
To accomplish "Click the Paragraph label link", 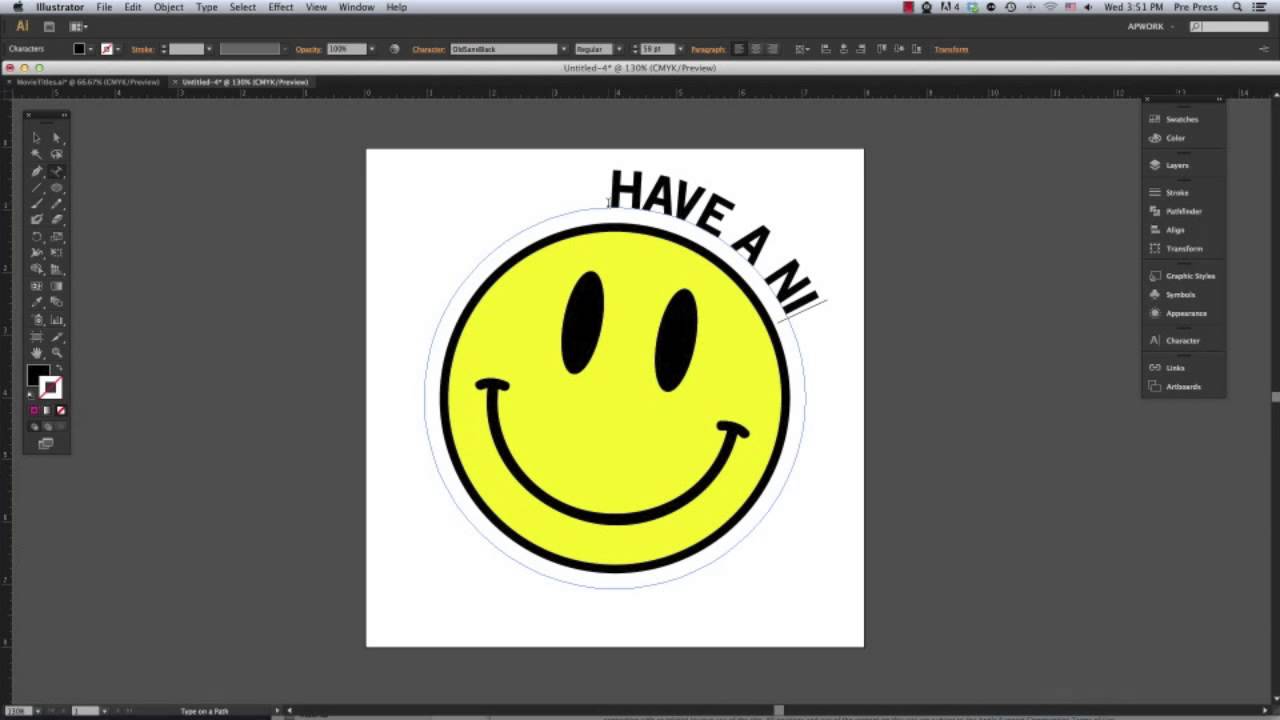I will 708,49.
